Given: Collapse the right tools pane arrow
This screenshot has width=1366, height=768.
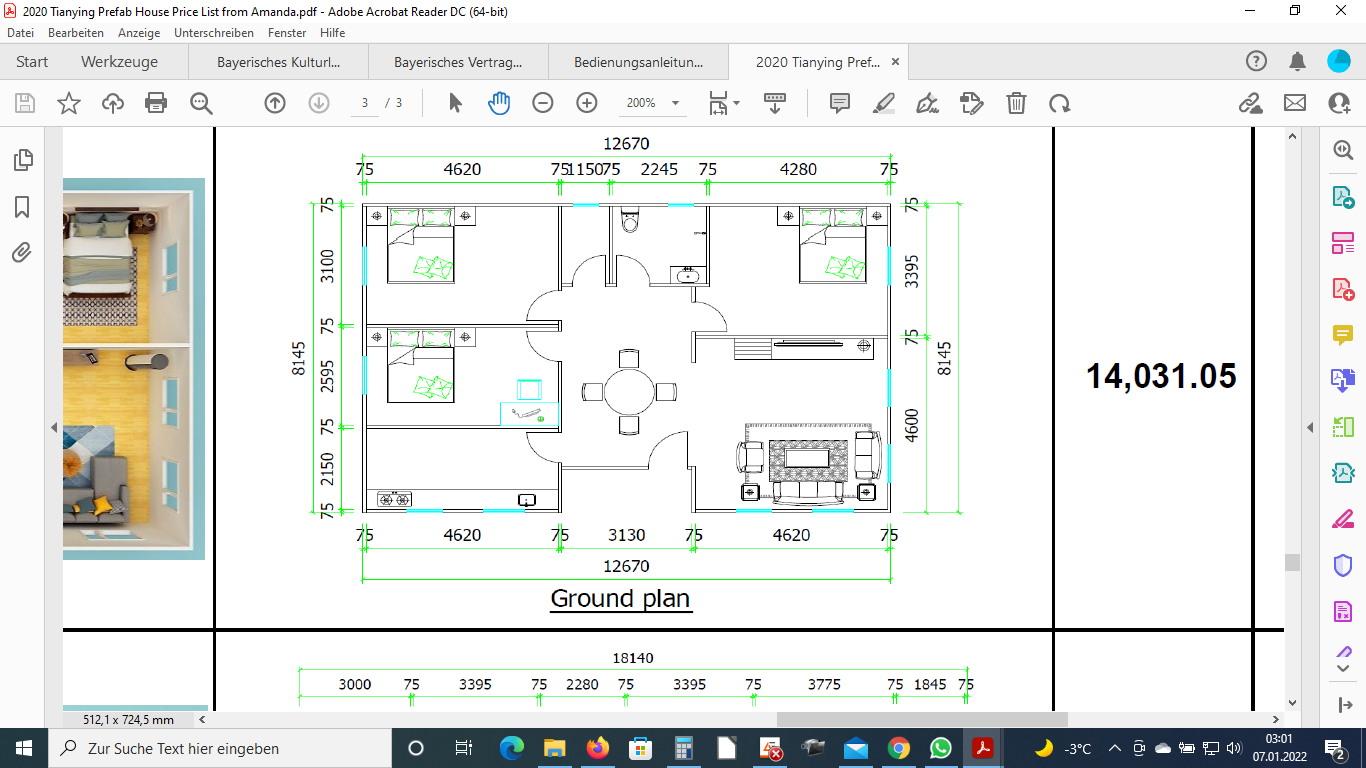Looking at the screenshot, I should coord(1310,428).
